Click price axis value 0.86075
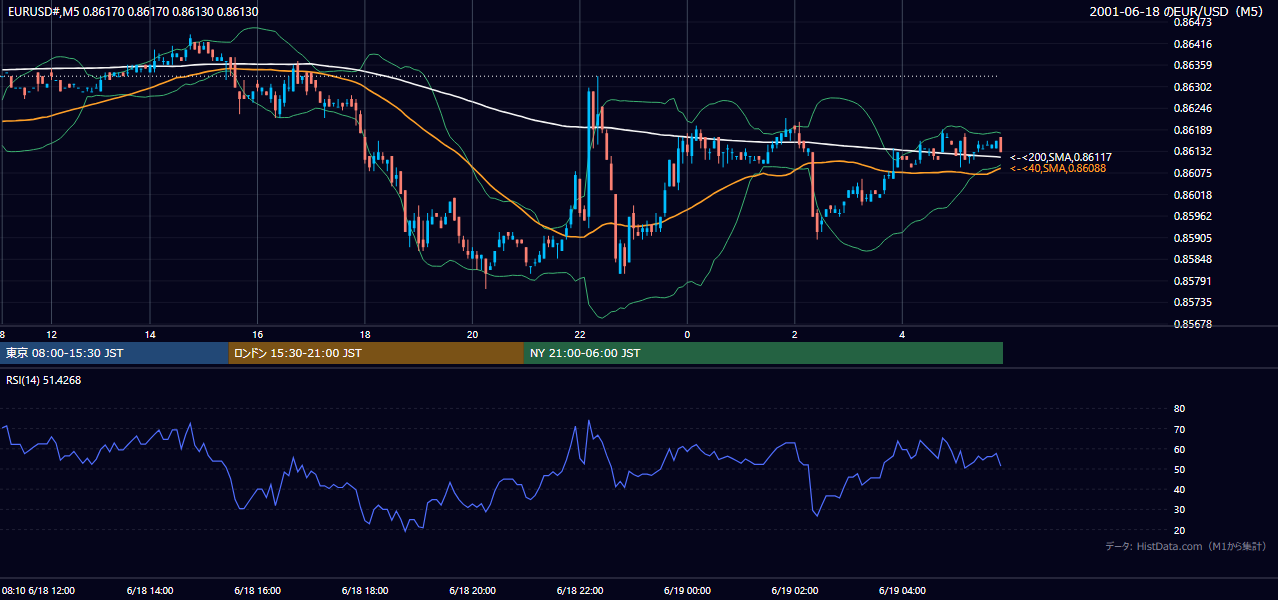Viewport: 1278px width, 600px height. click(1192, 173)
